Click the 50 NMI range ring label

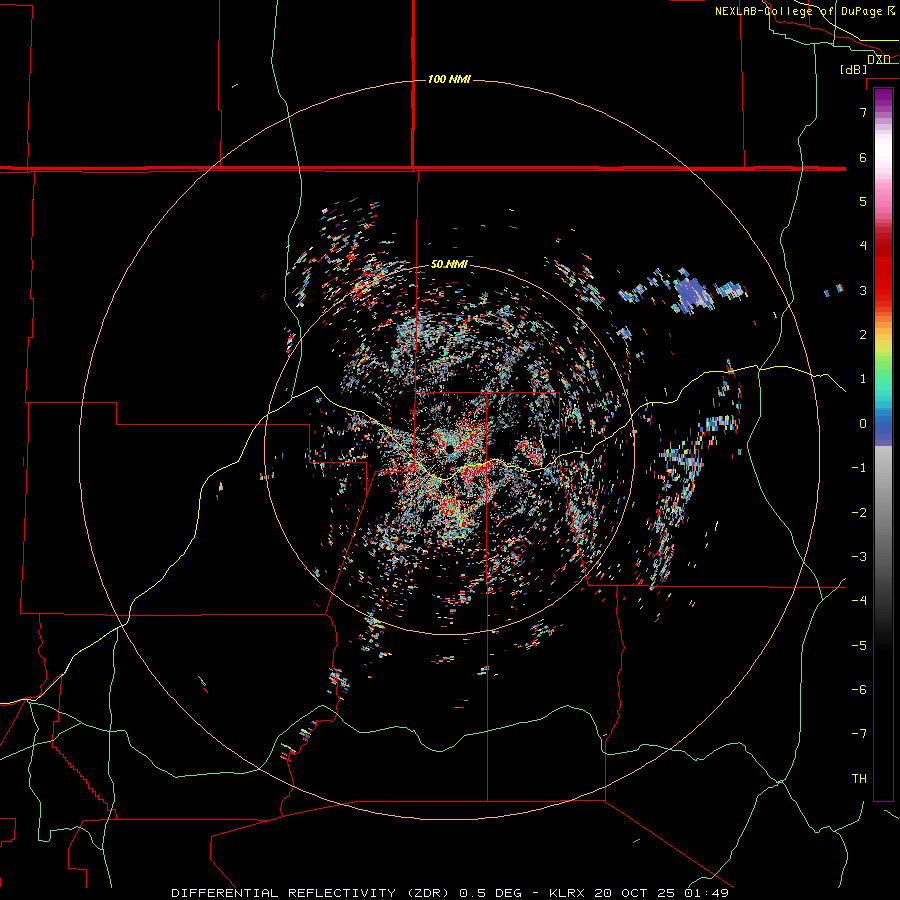click(449, 264)
